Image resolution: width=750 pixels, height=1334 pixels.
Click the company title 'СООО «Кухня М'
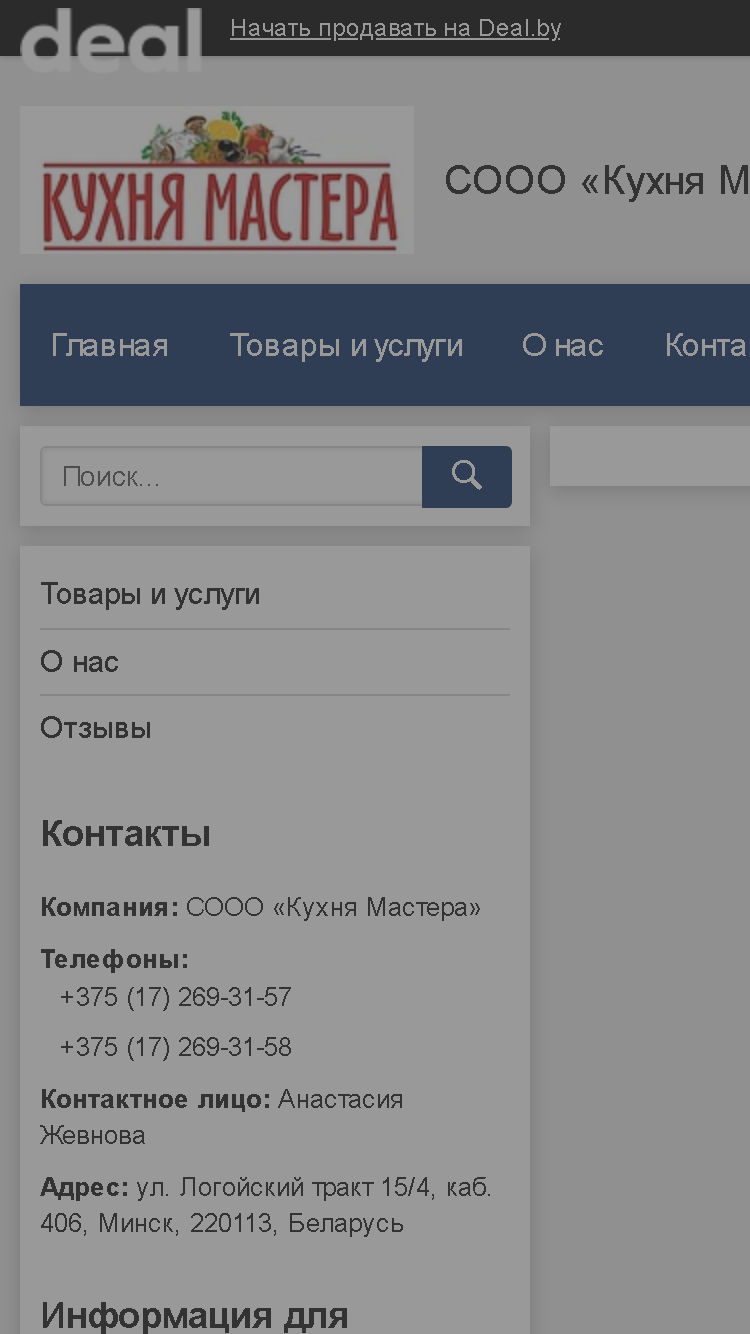[x=597, y=181]
